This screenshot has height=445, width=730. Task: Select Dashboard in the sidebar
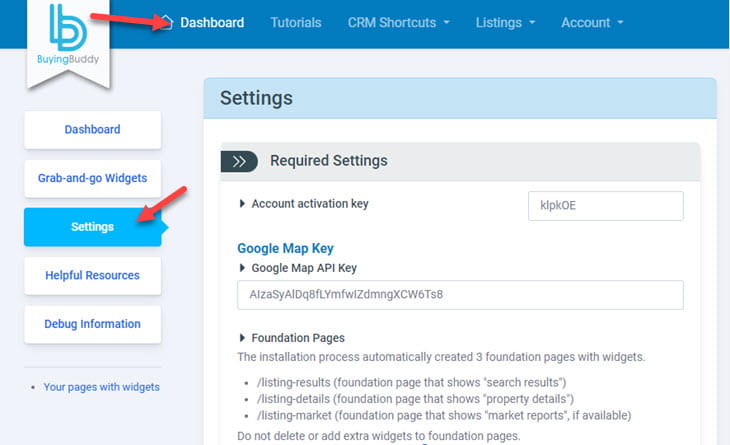tap(93, 129)
